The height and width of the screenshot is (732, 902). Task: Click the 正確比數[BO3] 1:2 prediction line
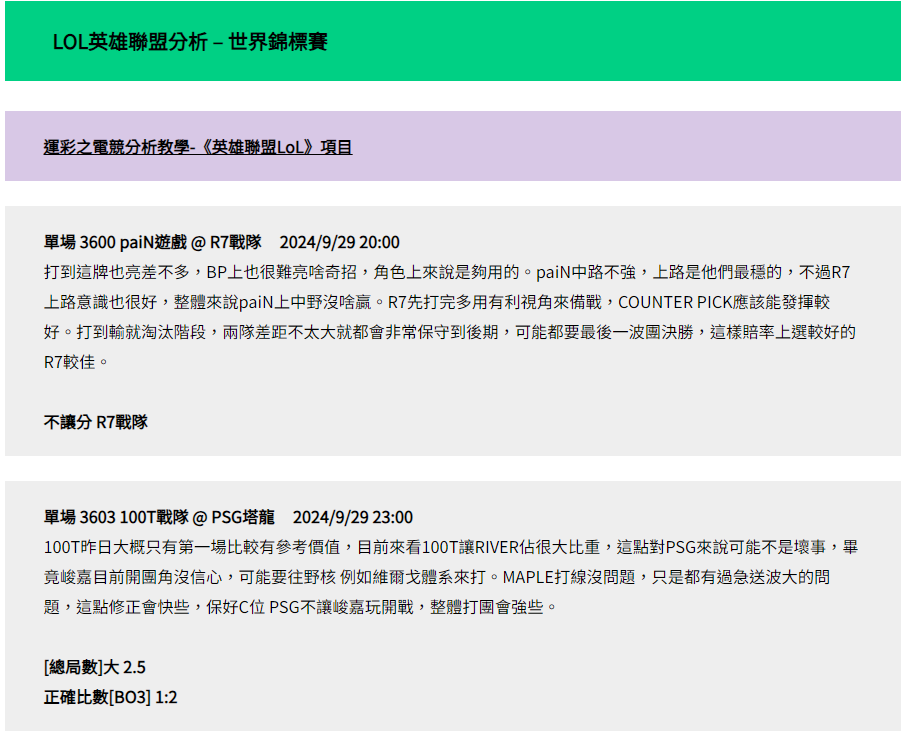[111, 697]
